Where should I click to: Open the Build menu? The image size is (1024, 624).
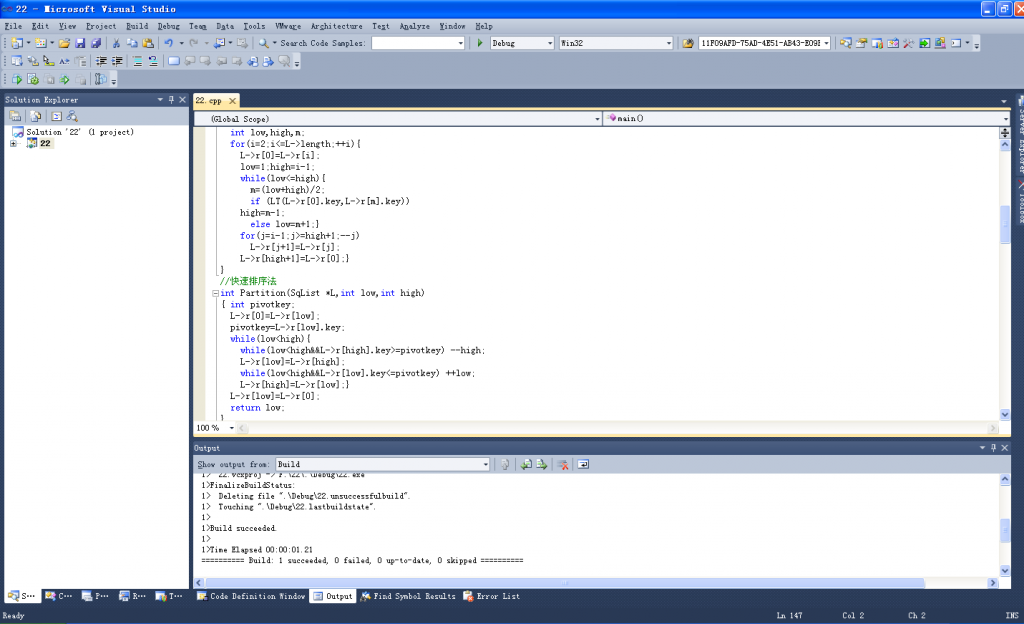pos(135,25)
